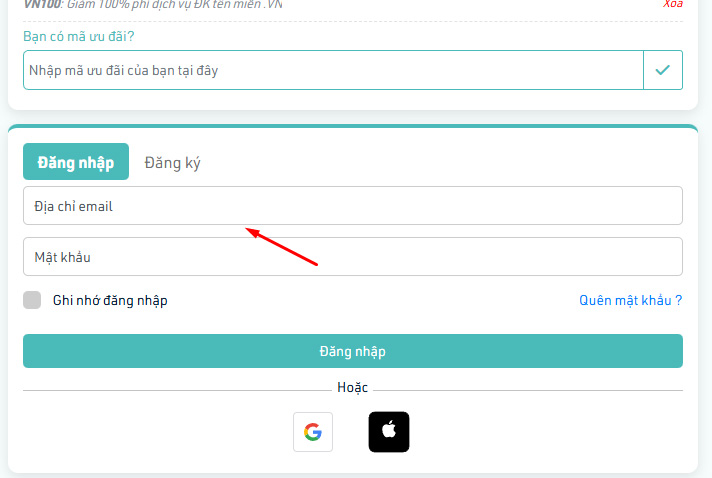Viewport: 712px width, 478px height.
Task: Tick the Ghi nhớ đăng nhập checkbox
Action: pyautogui.click(x=32, y=300)
